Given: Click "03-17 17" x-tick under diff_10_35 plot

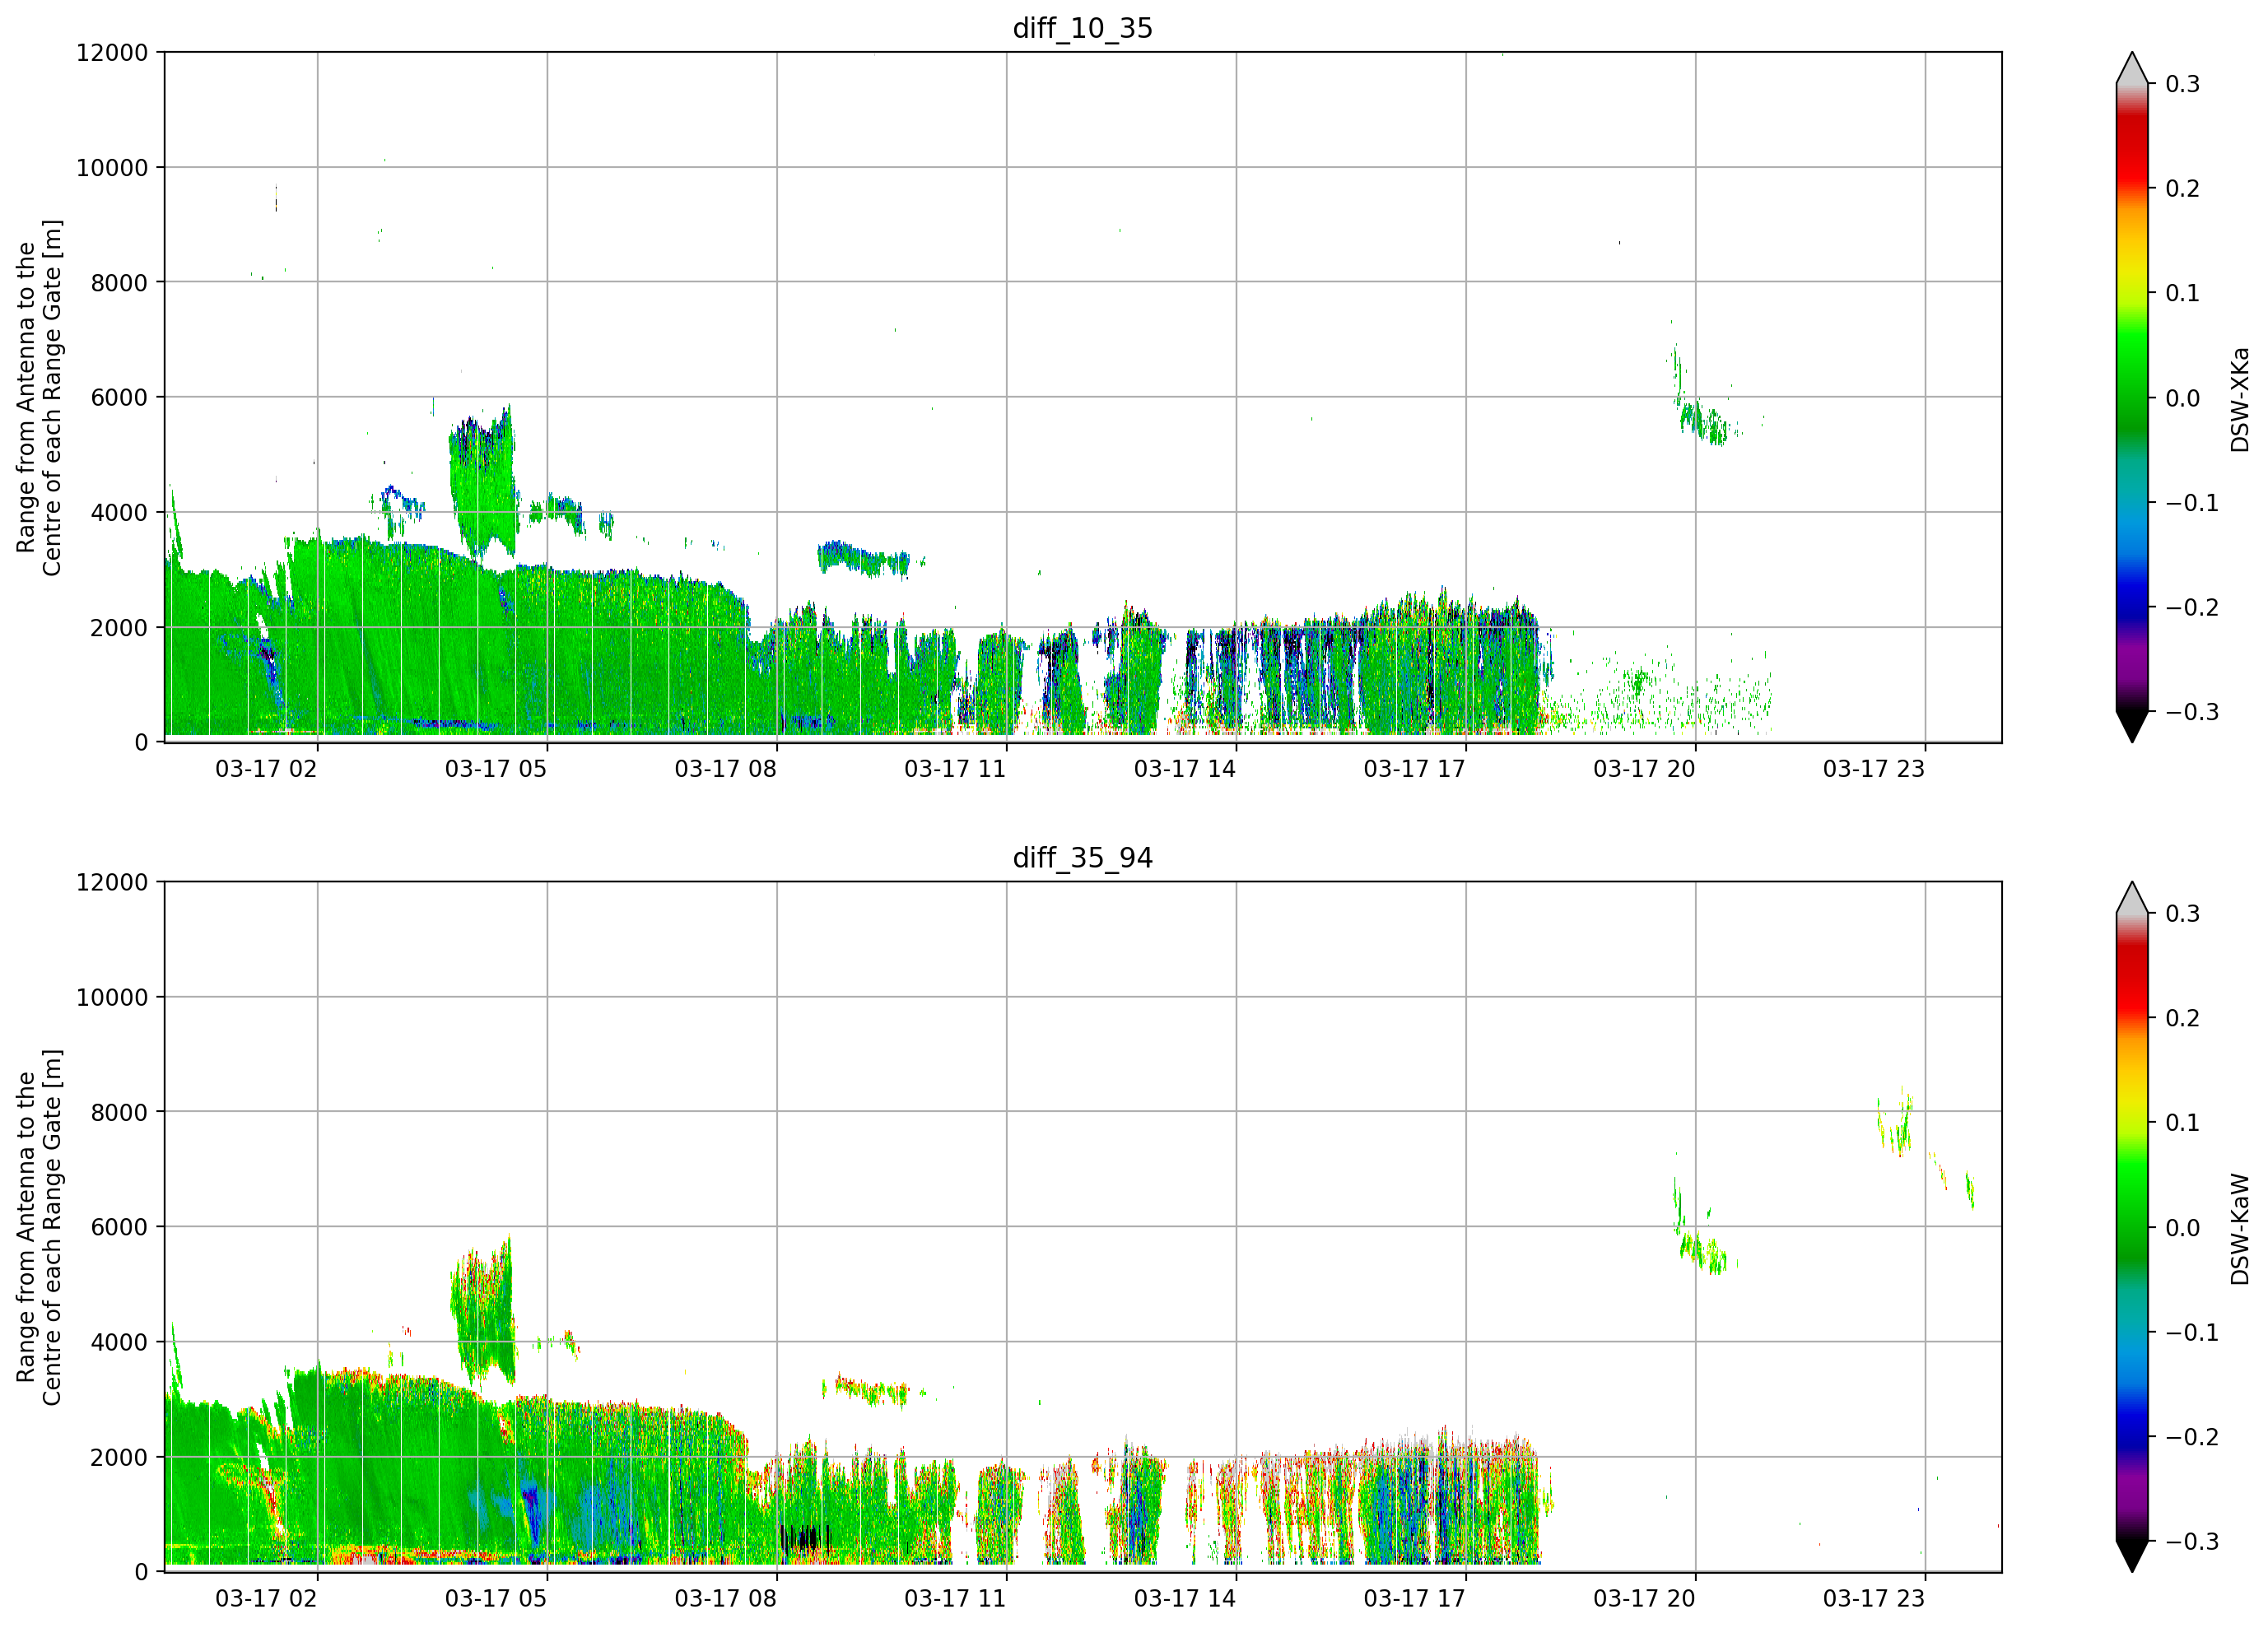Looking at the screenshot, I should [x=1415, y=769].
